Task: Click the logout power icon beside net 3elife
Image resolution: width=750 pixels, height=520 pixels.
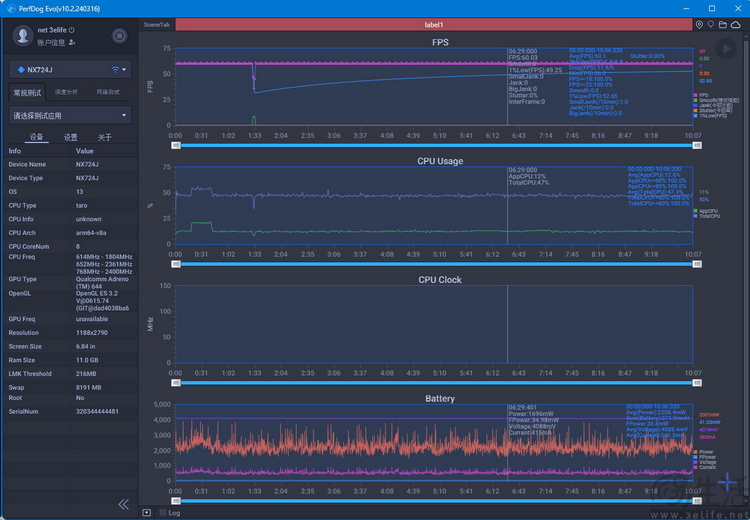Action: click(x=72, y=30)
